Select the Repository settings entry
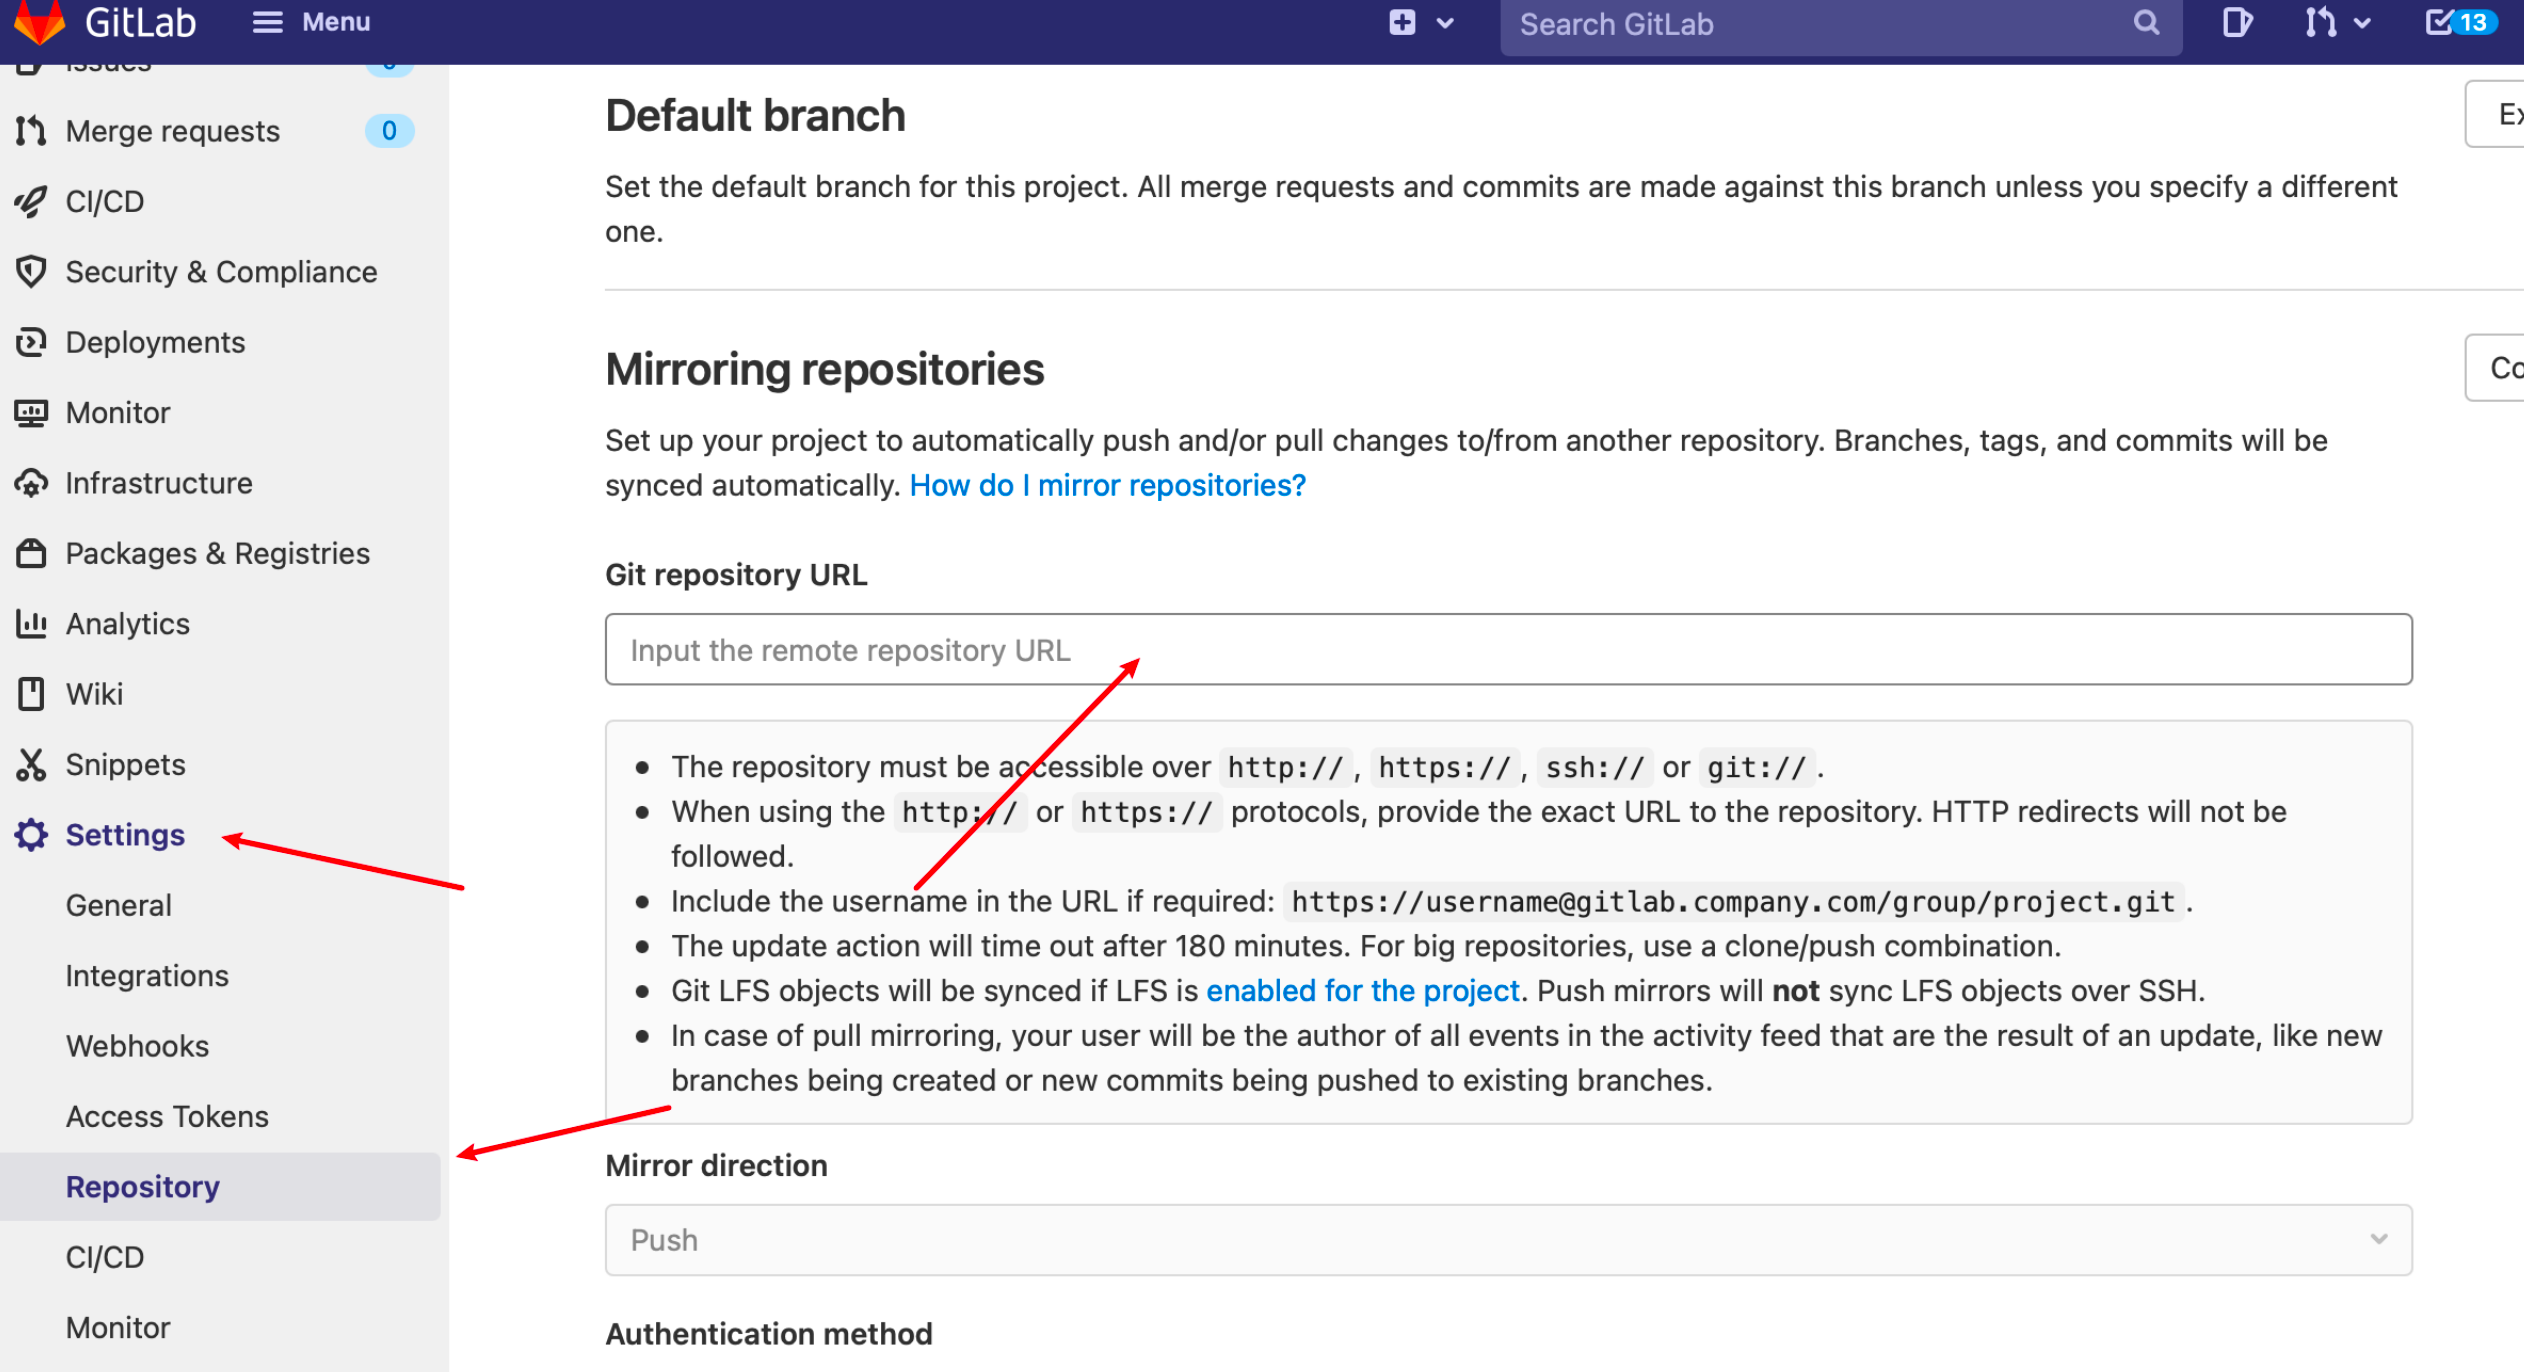2524x1372 pixels. click(142, 1186)
